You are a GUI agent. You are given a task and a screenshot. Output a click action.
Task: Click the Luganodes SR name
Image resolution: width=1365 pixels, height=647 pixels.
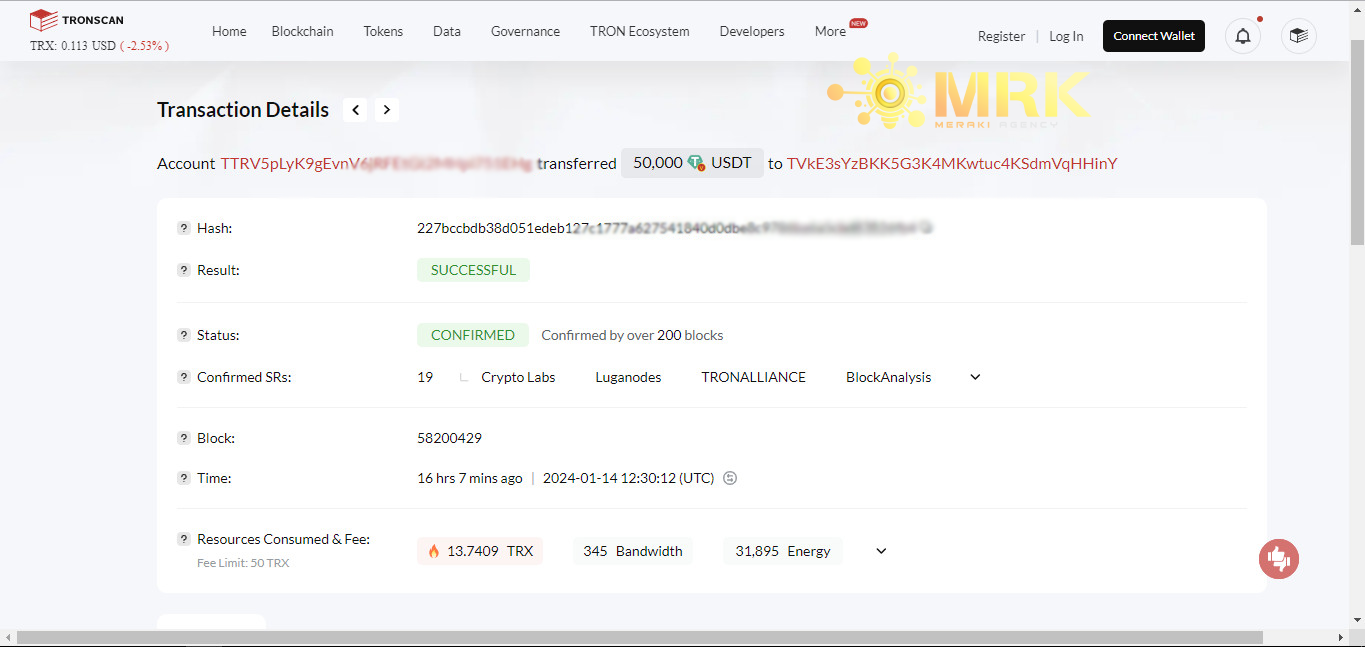[628, 377]
